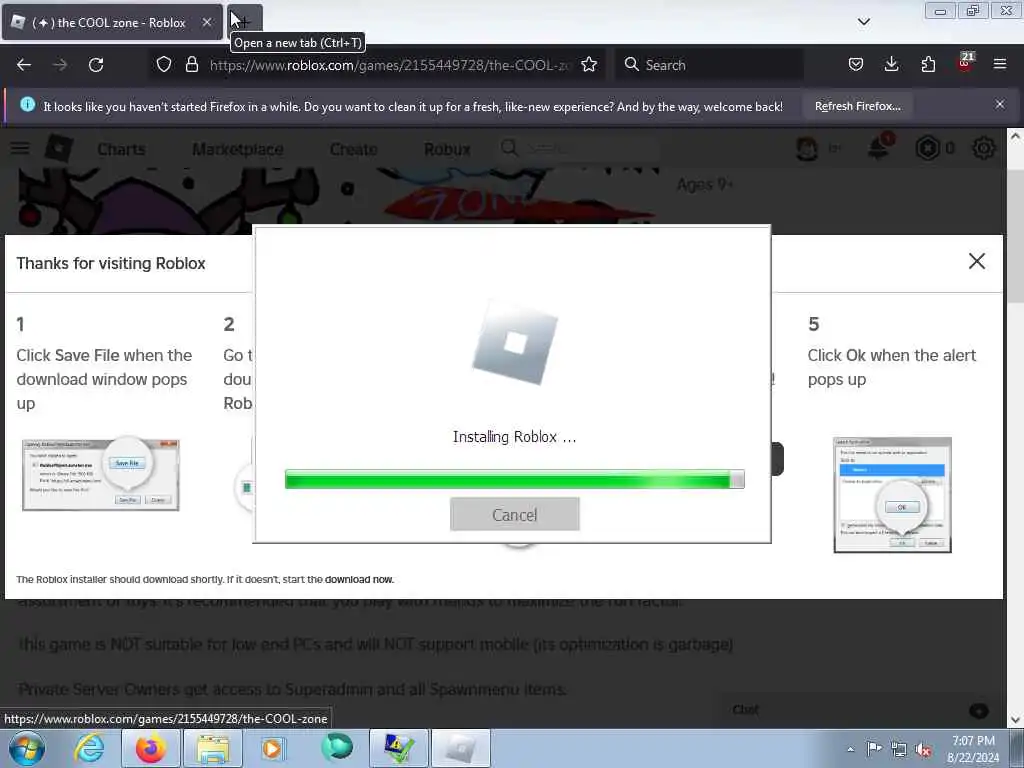The image size is (1024, 768).
Task: Open the Roblox notifications bell
Action: [879, 149]
